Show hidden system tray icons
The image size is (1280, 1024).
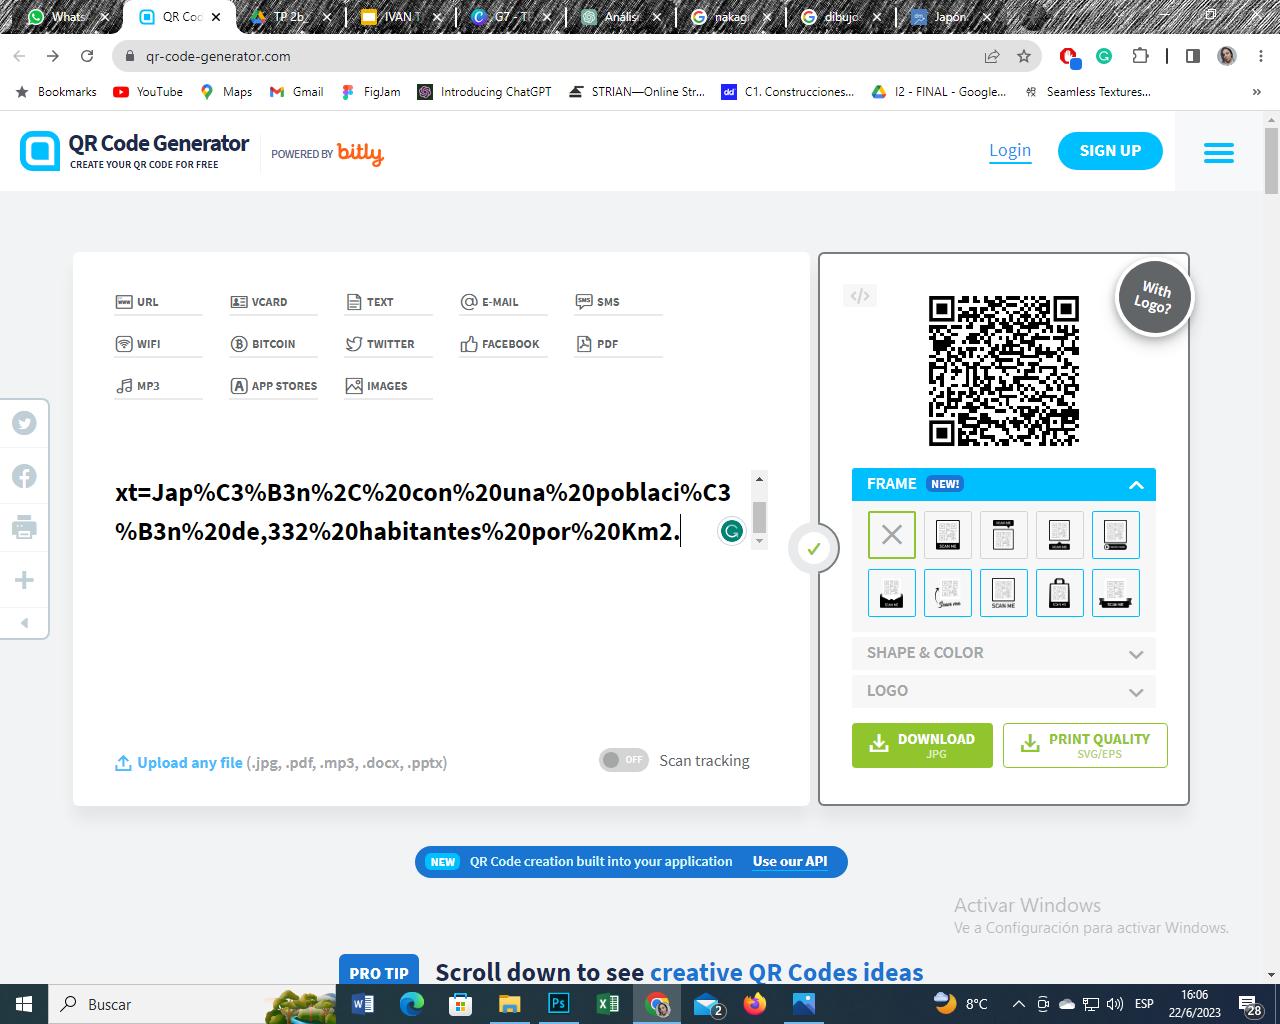pyautogui.click(x=1018, y=1004)
